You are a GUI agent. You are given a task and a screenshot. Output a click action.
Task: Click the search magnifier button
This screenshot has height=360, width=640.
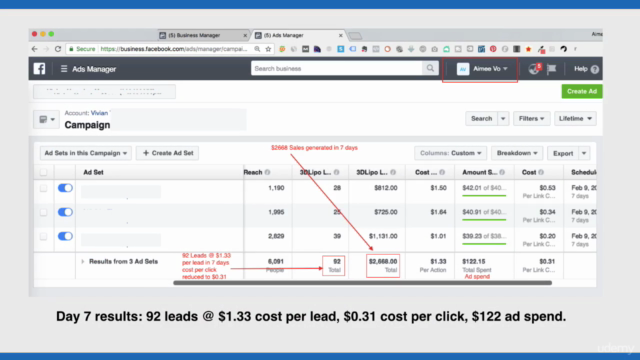pos(430,68)
